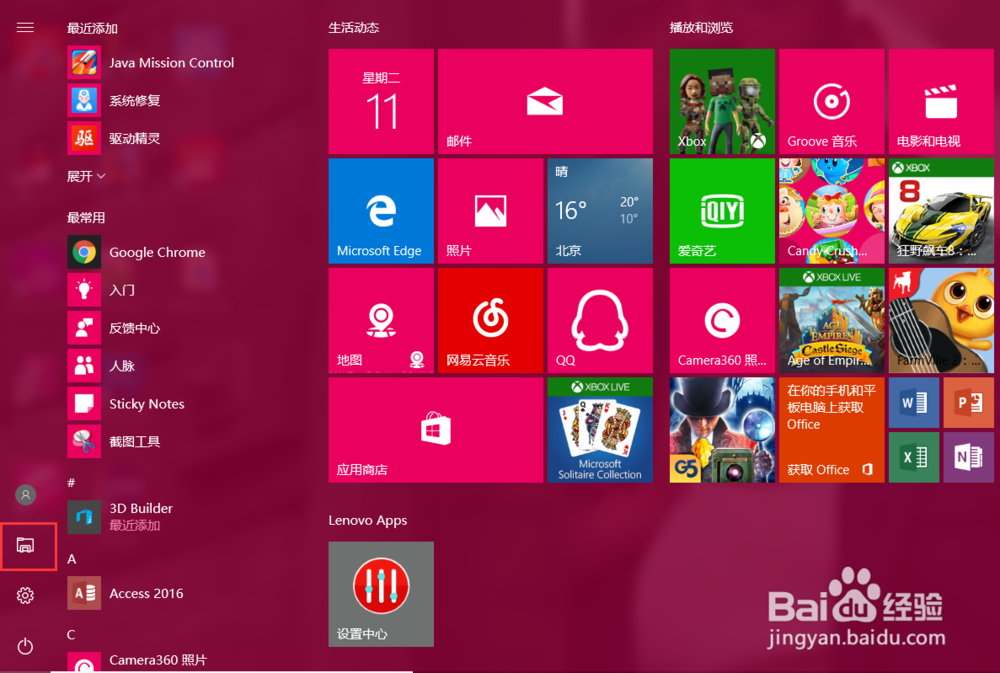
Task: Launch Sticky Notes
Action: [126, 404]
